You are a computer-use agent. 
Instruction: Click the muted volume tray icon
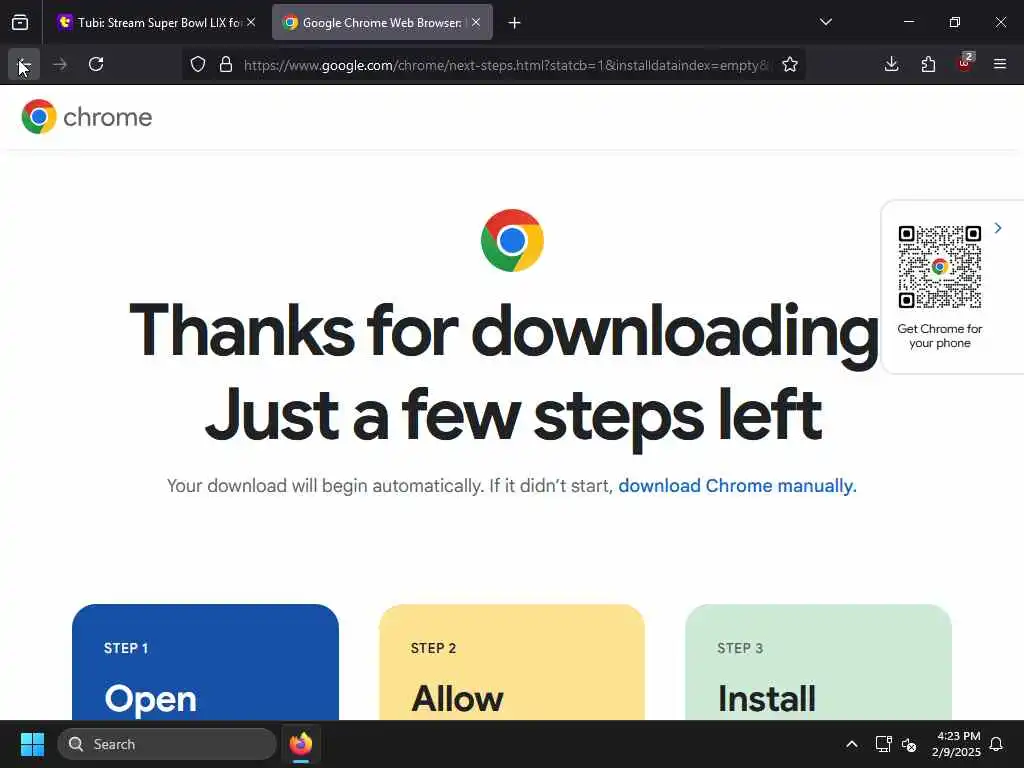tap(909, 744)
